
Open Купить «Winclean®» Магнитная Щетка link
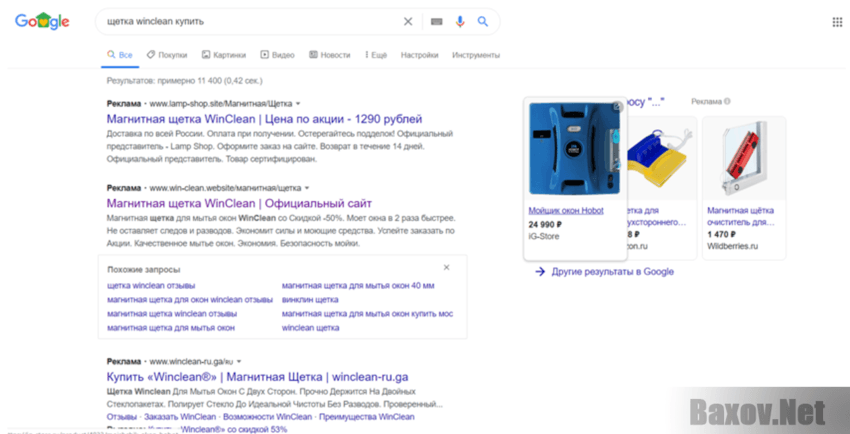pos(257,377)
